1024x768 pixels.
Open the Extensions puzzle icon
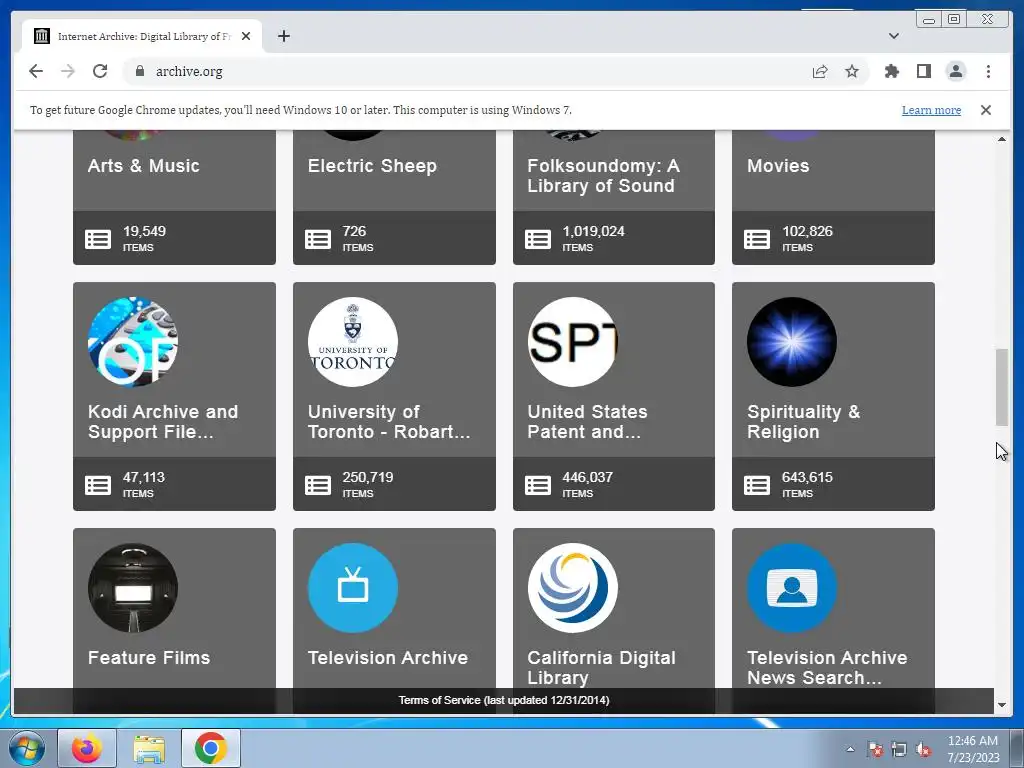pos(891,71)
